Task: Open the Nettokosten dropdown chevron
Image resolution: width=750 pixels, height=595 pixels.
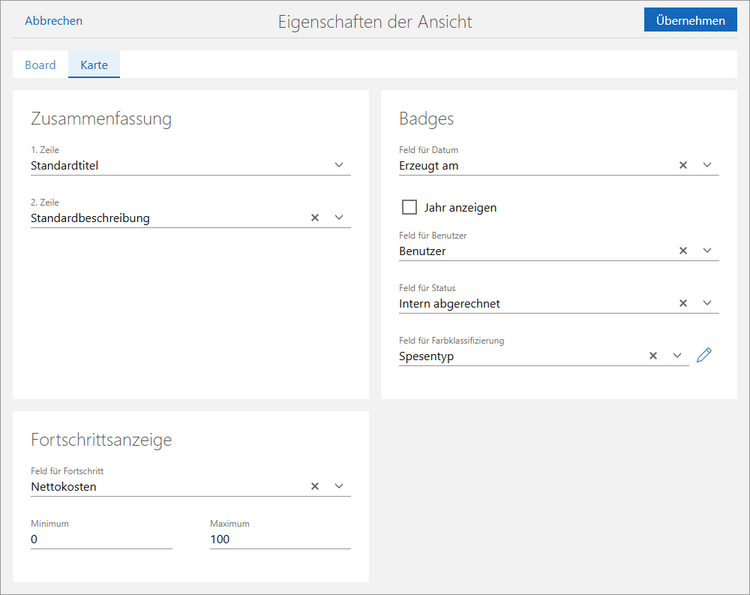Action: (x=338, y=487)
